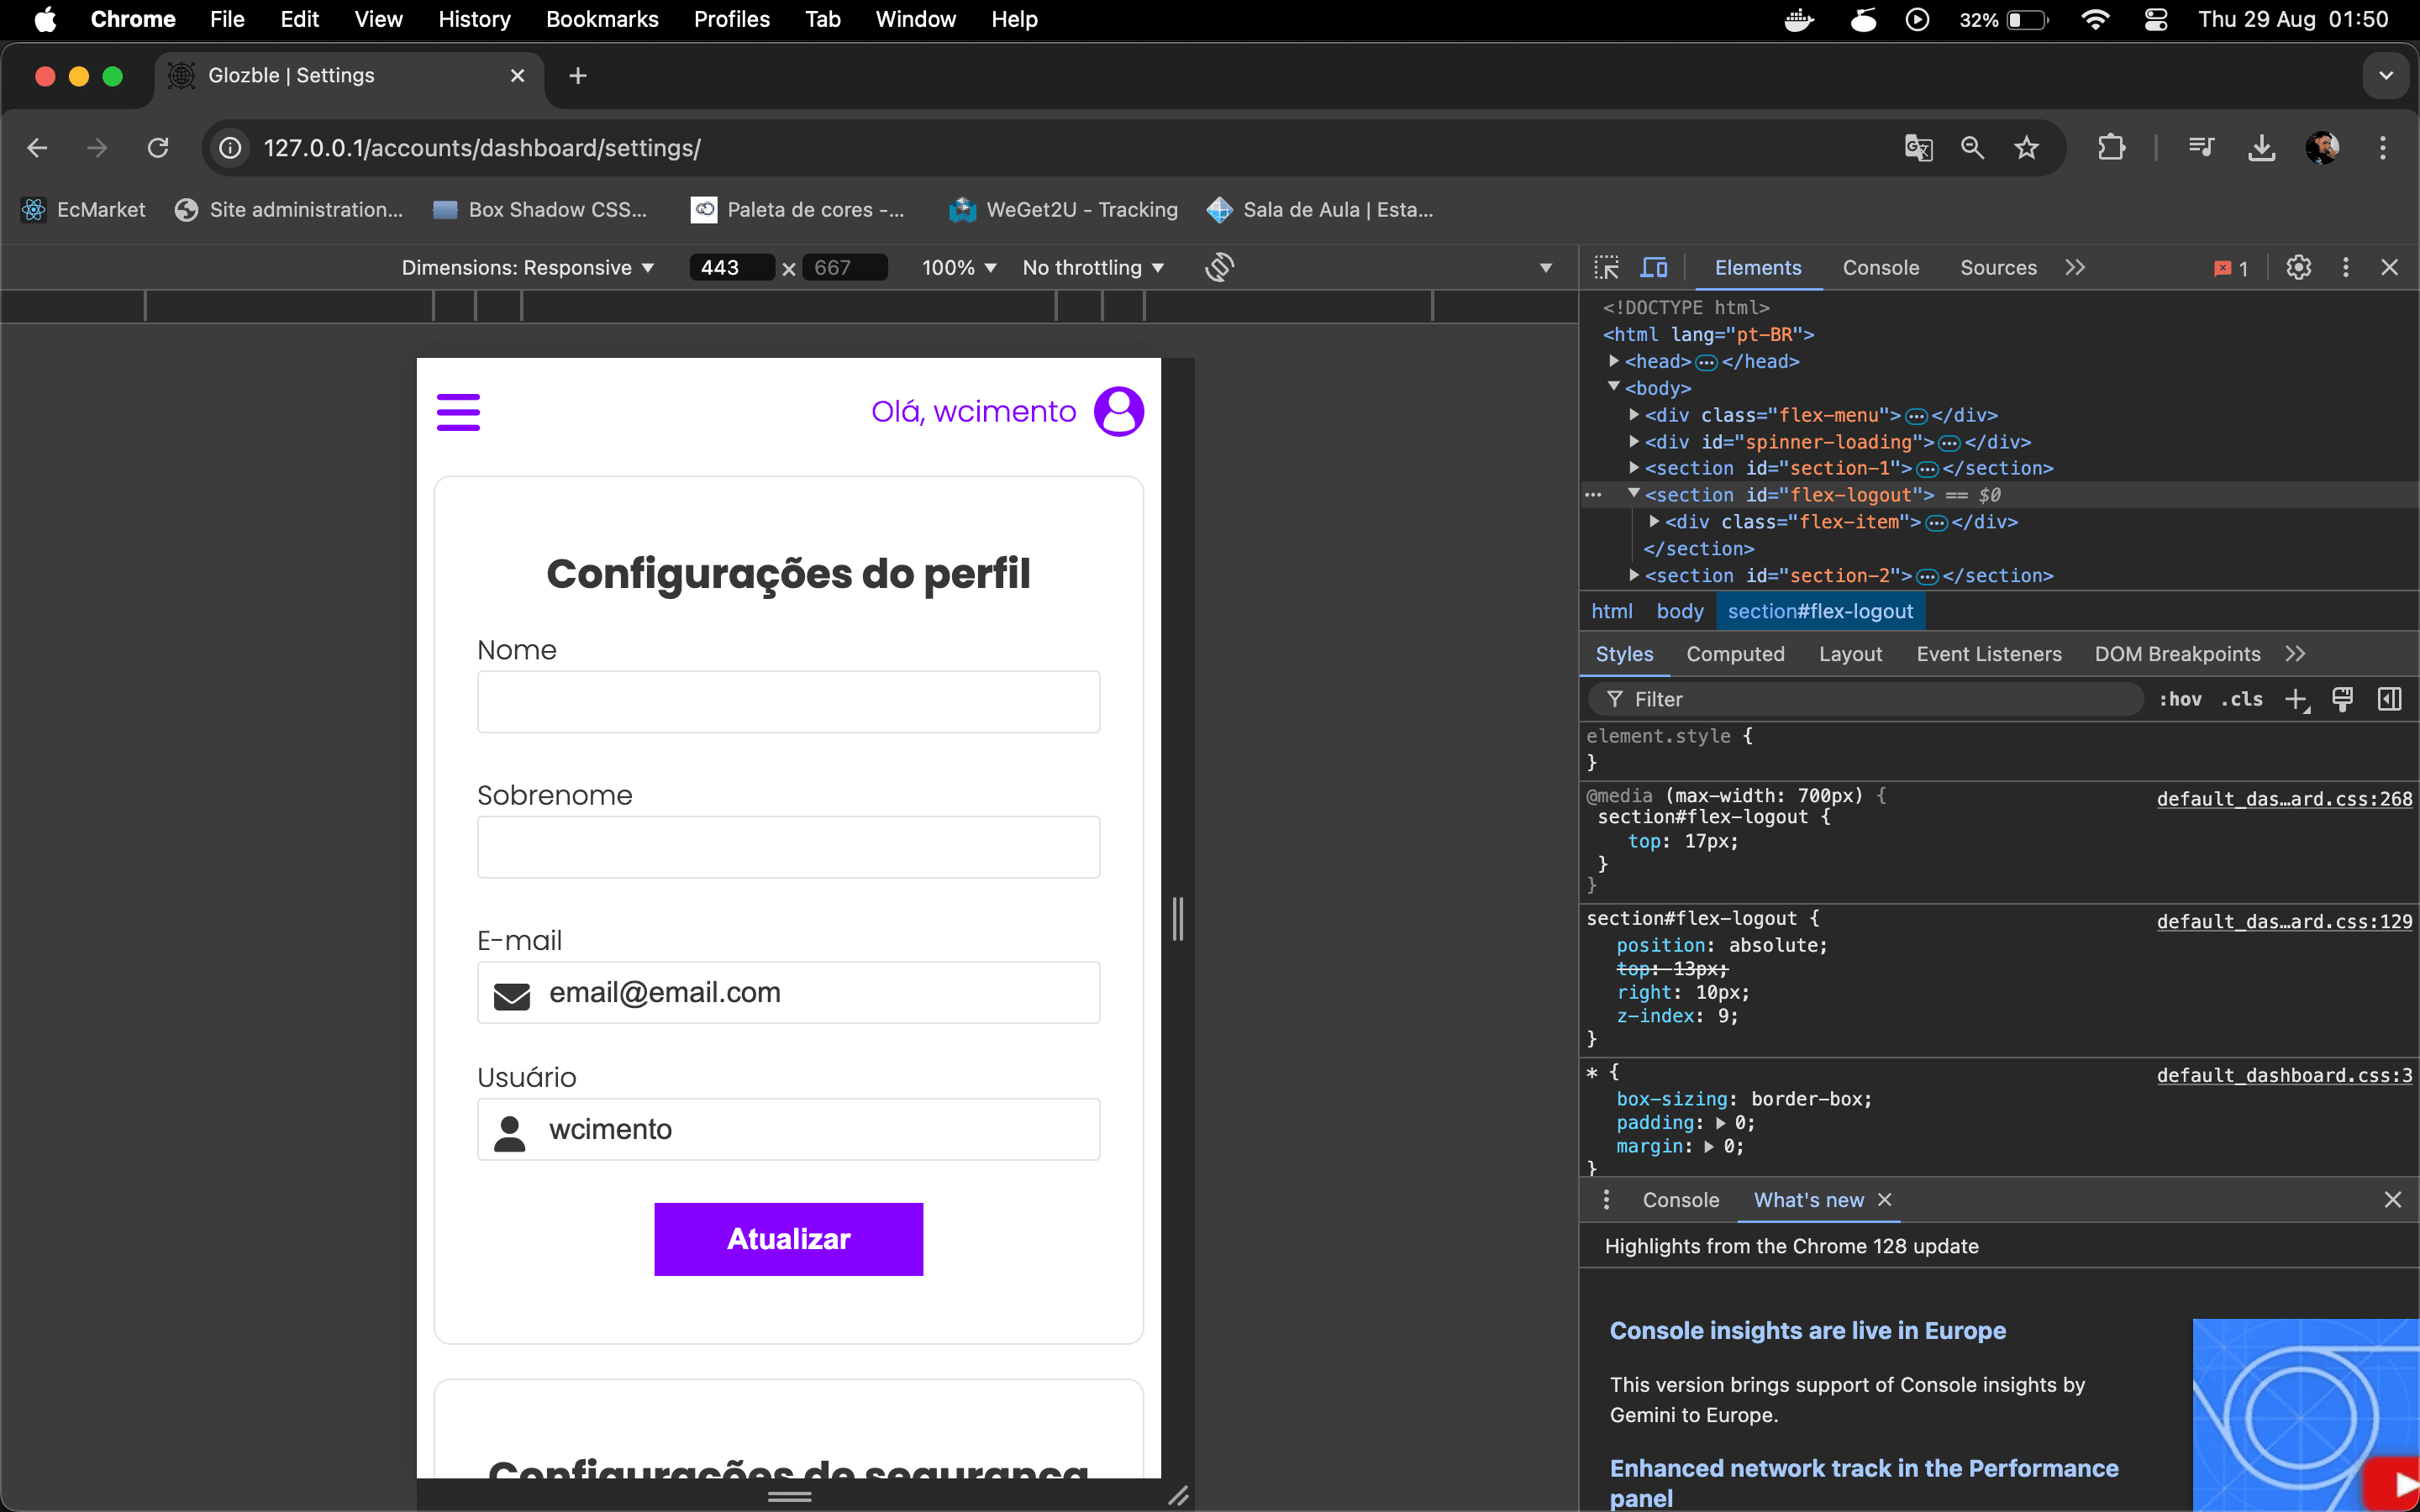
Task: Collapse the body element in DOM tree
Action: coord(1613,386)
